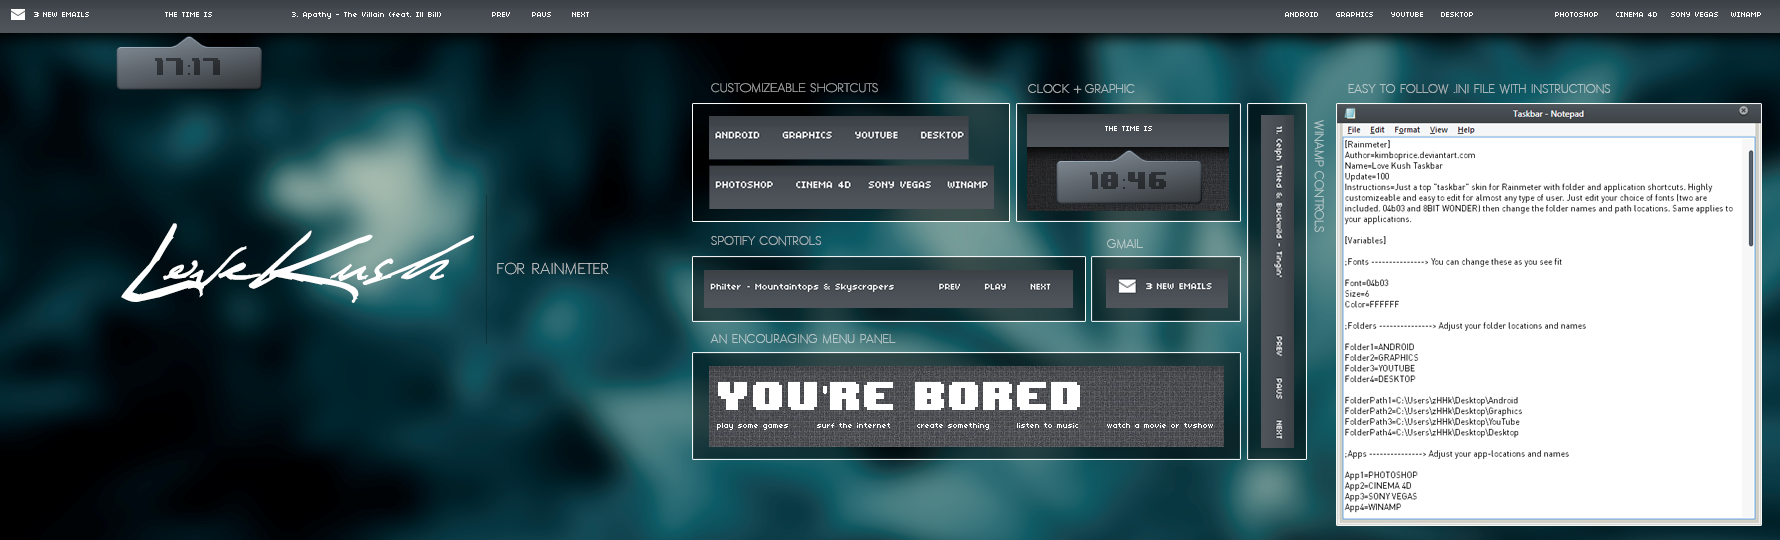Click the "Size=6" line in Notepad

point(1356,294)
